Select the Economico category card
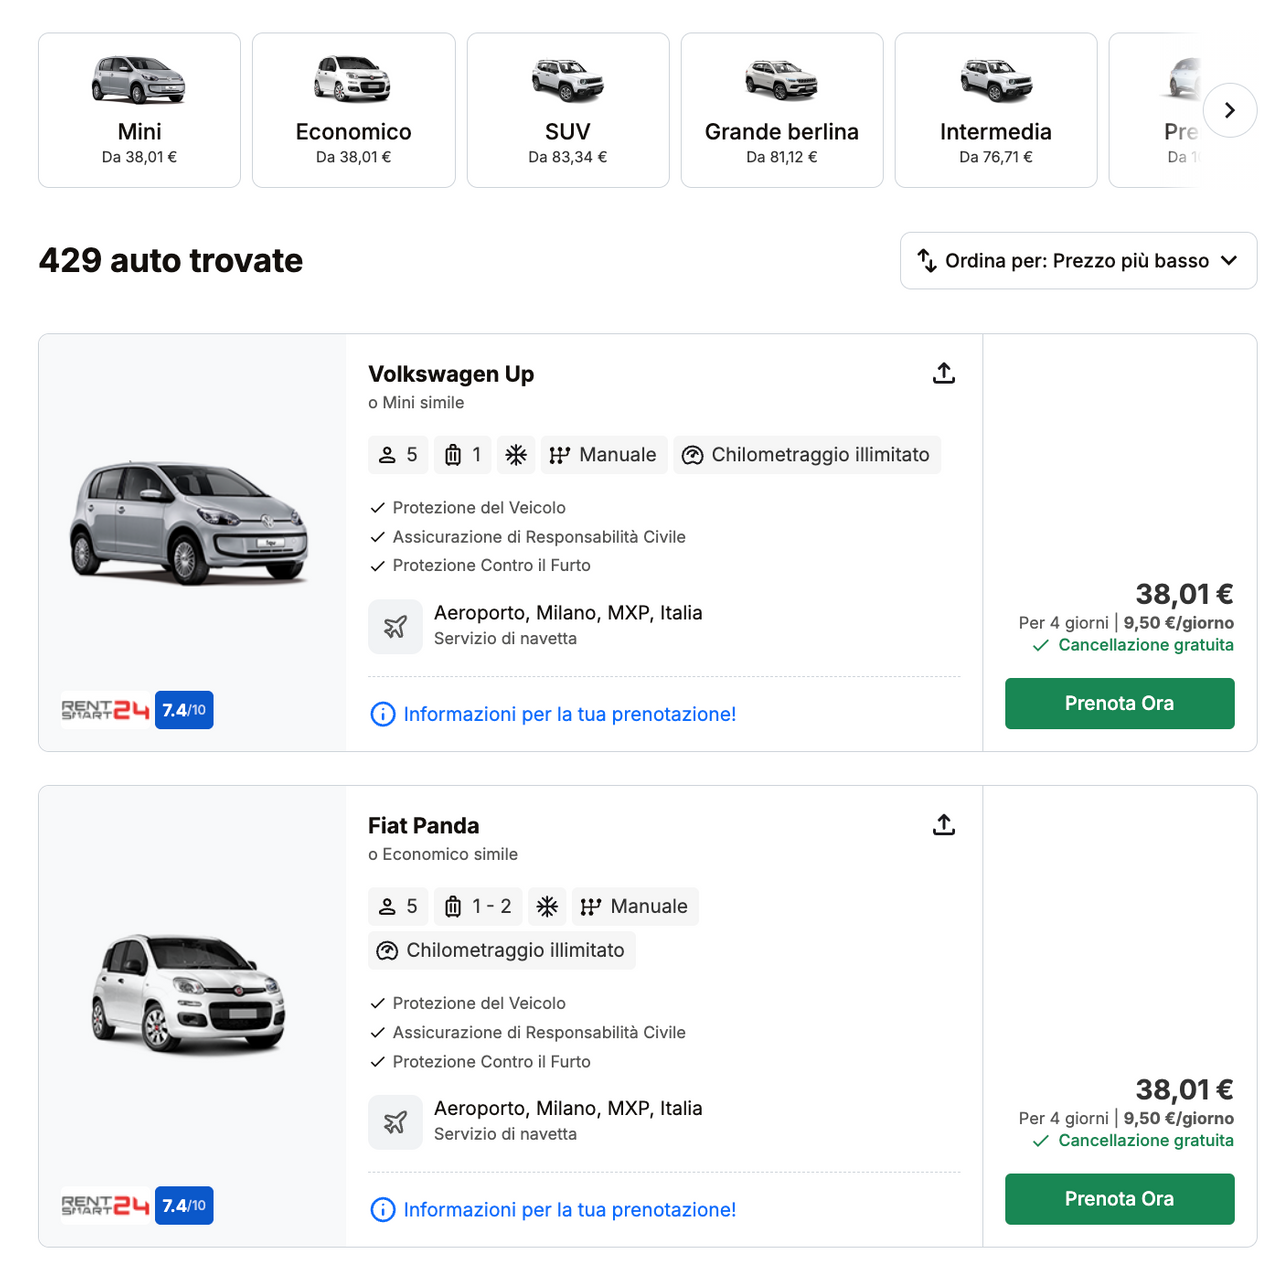 pos(353,110)
